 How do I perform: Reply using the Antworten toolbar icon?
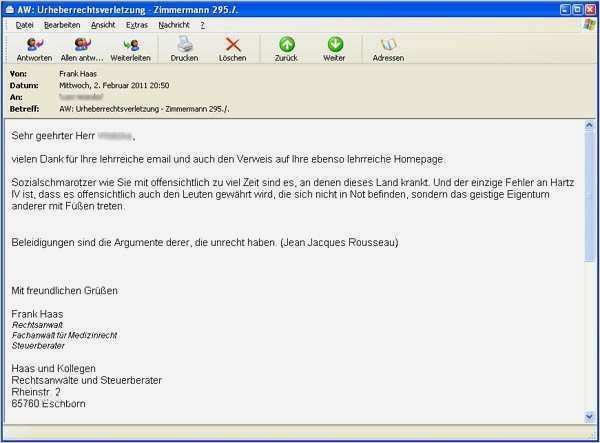point(34,49)
